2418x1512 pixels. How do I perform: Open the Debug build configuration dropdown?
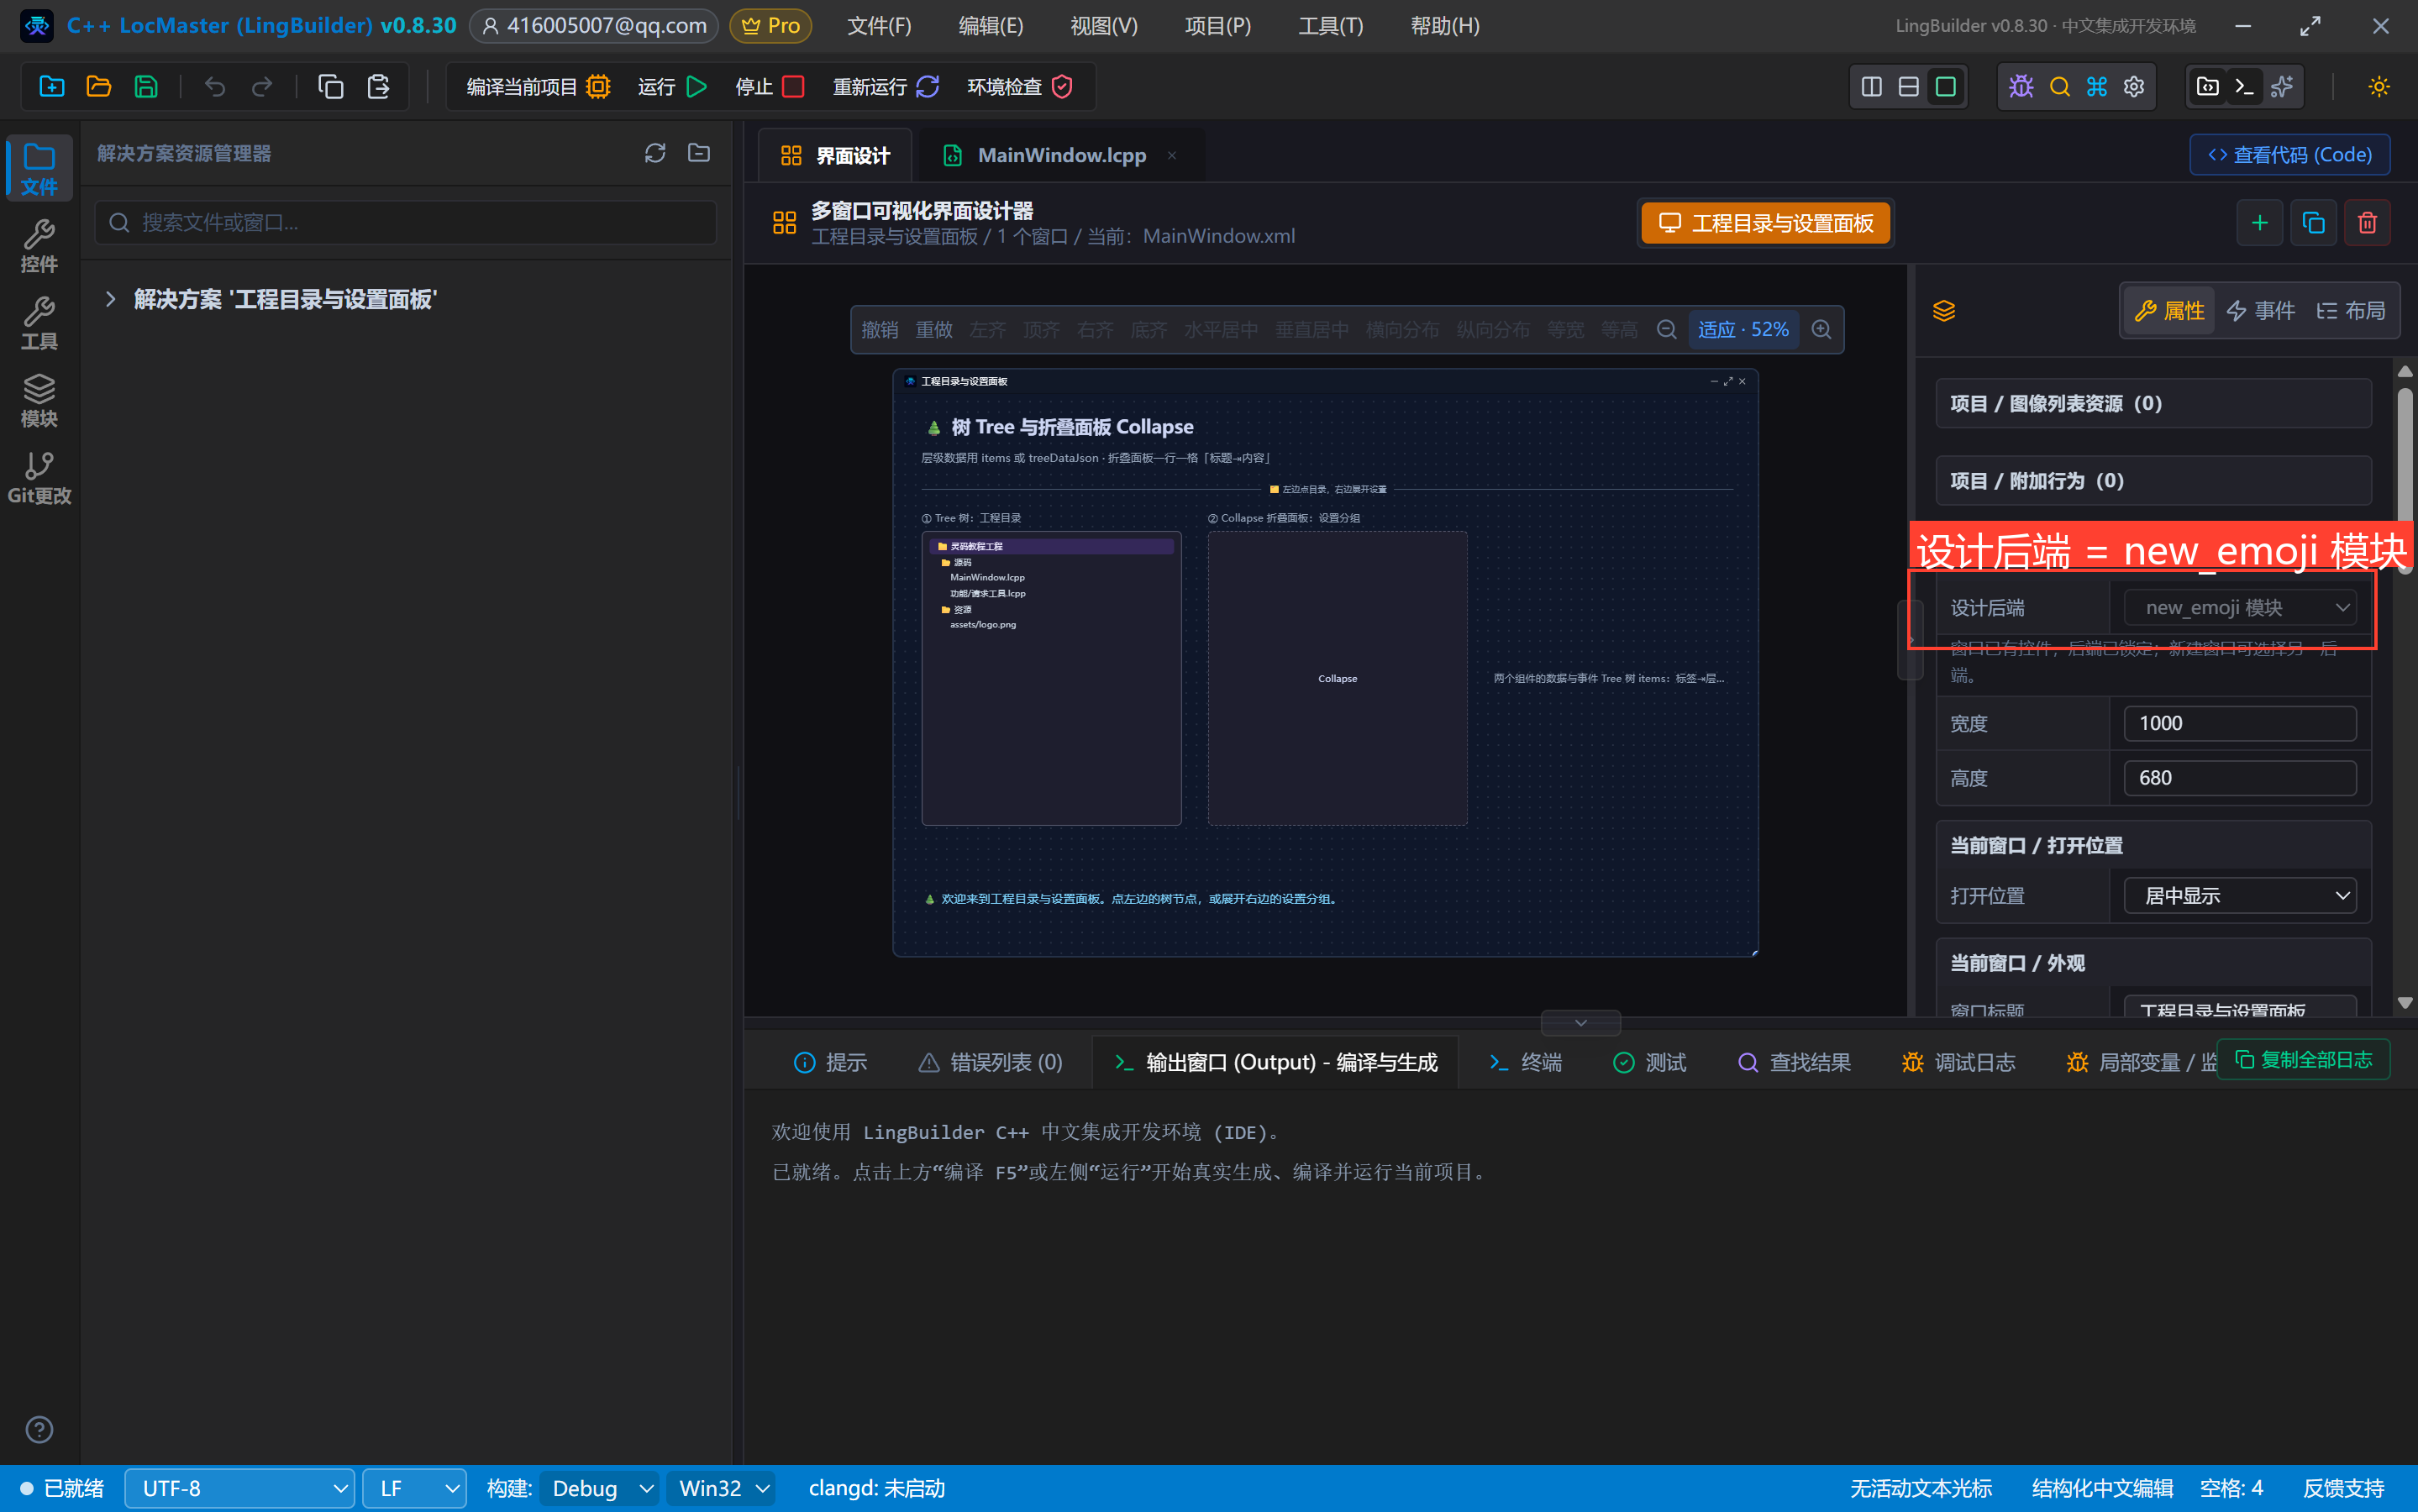[599, 1488]
